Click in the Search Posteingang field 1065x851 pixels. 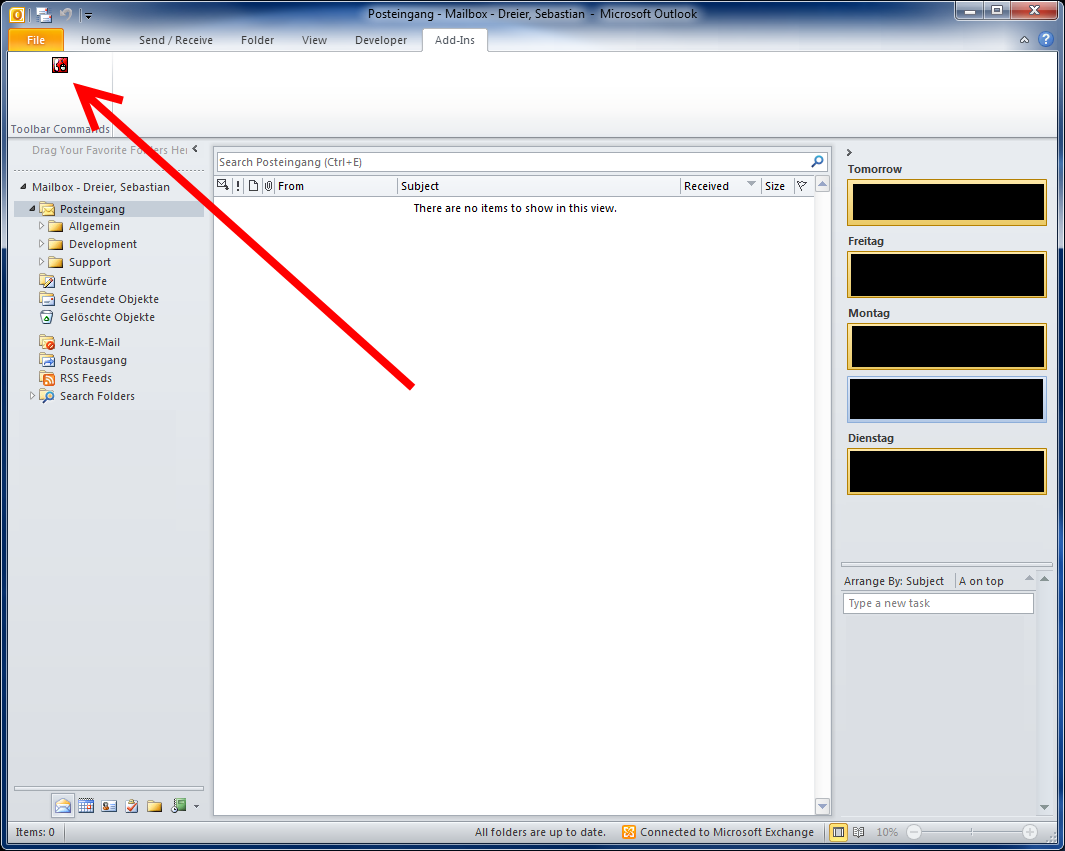[x=510, y=162]
